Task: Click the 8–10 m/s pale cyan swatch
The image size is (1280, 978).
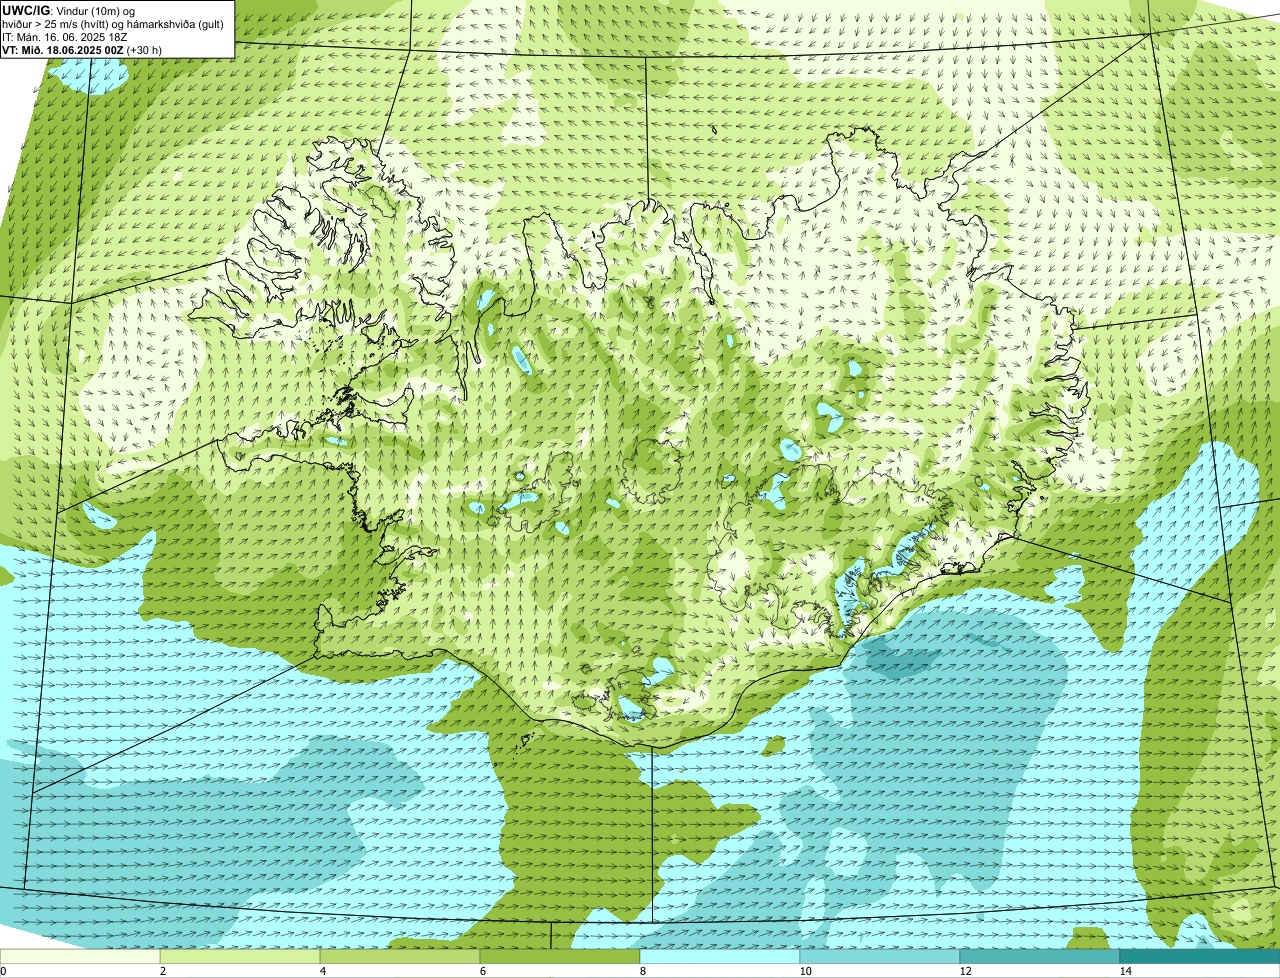Action: click(x=720, y=956)
